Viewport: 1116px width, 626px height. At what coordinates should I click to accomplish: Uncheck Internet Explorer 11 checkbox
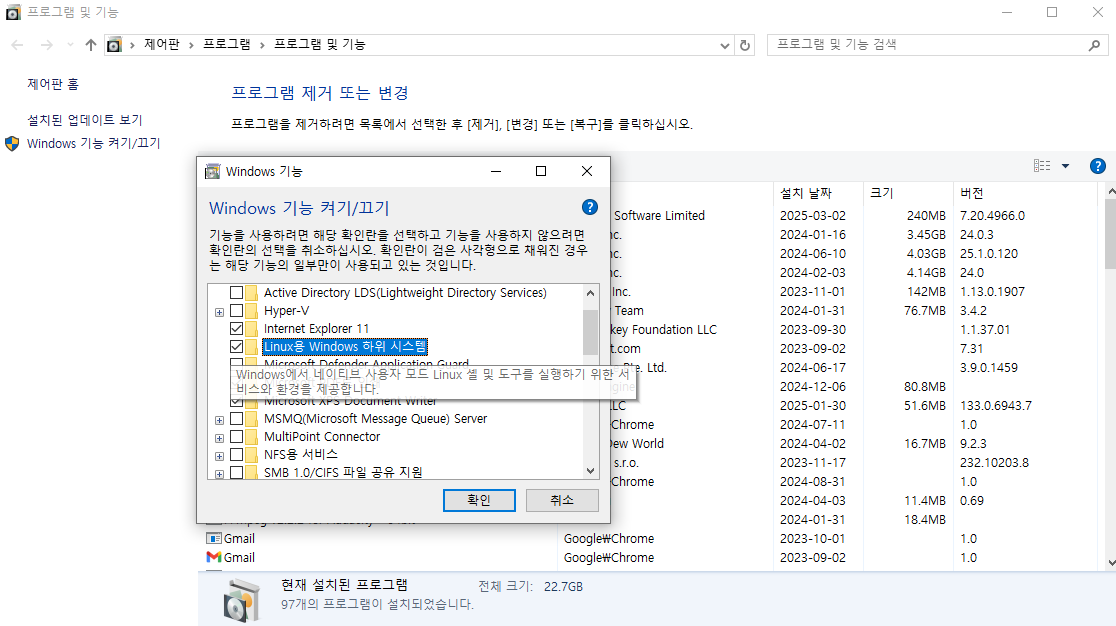coord(236,329)
